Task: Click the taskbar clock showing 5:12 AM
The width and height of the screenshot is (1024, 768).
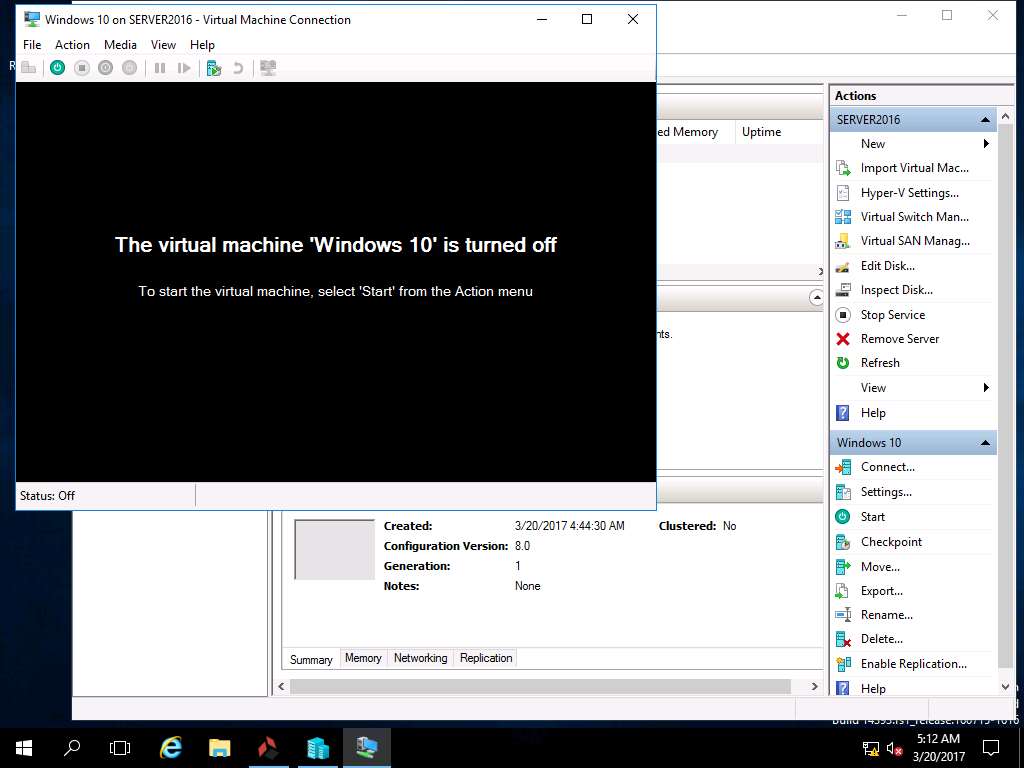Action: tap(938, 748)
